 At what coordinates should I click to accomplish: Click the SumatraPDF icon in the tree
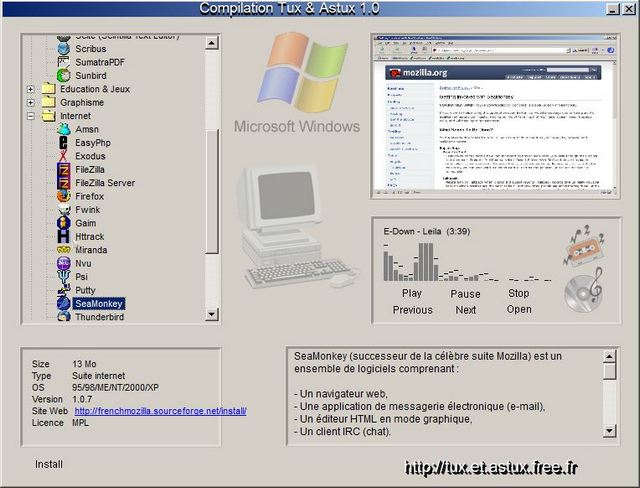pyautogui.click(x=64, y=62)
